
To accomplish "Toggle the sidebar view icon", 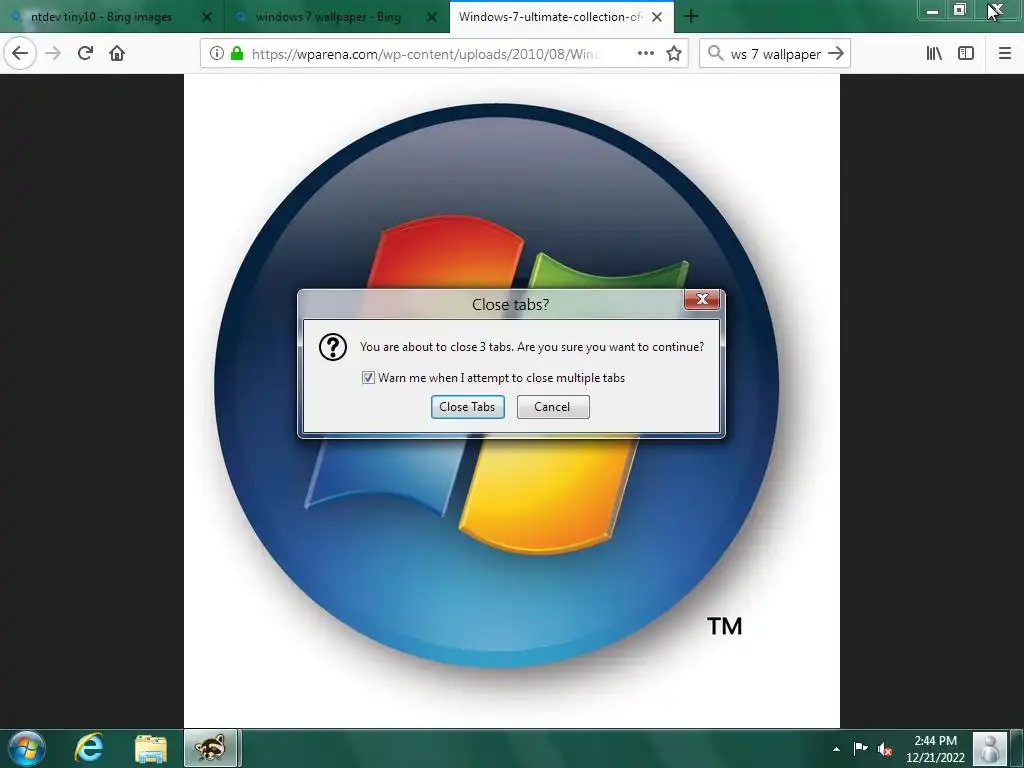I will pos(966,54).
